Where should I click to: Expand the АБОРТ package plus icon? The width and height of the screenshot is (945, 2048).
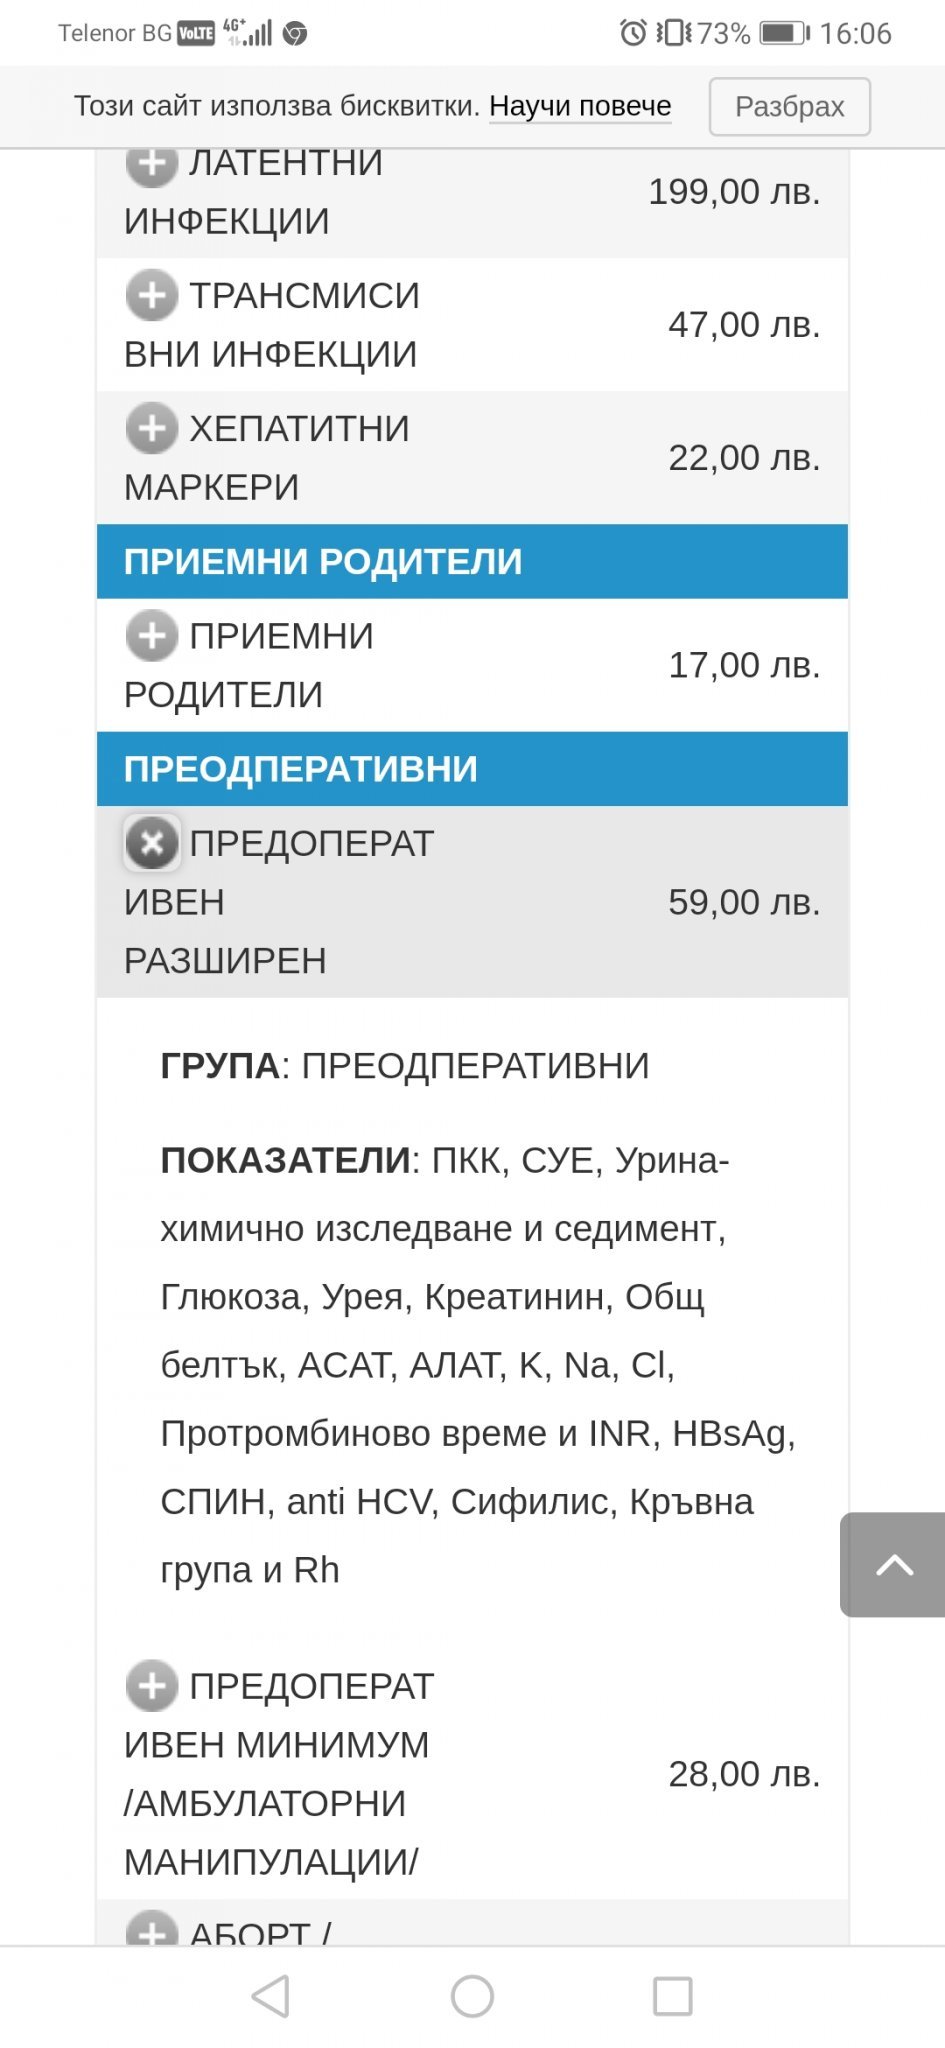[x=152, y=1930]
